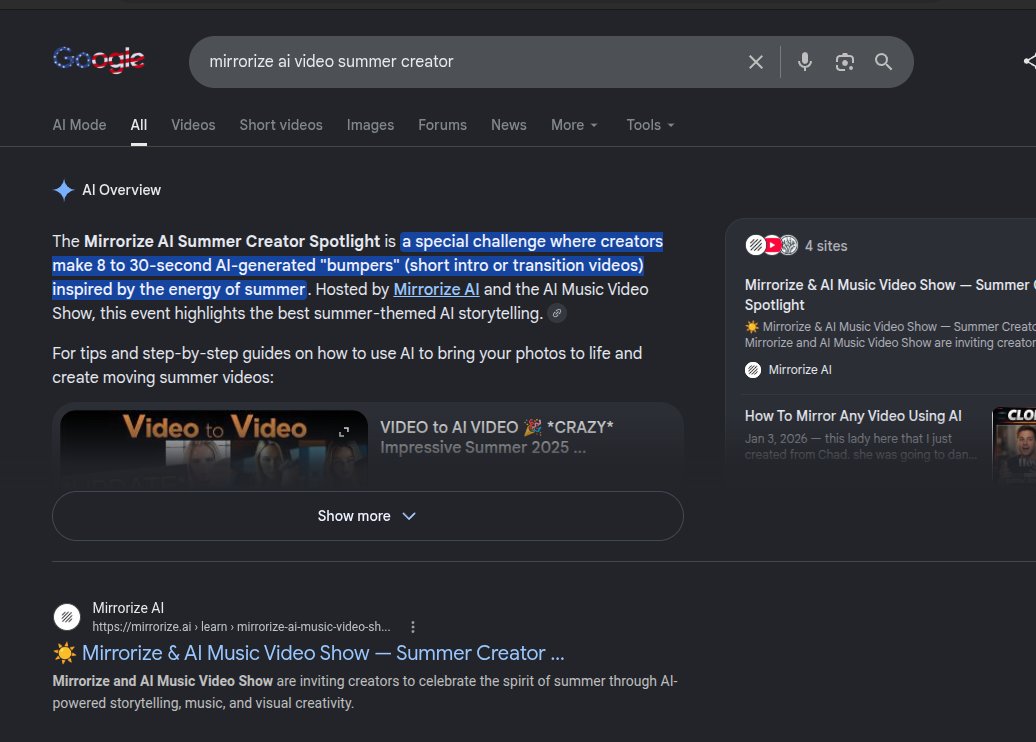Viewport: 1036px width, 742px height.
Task: Expand the More dropdown
Action: [x=574, y=125]
